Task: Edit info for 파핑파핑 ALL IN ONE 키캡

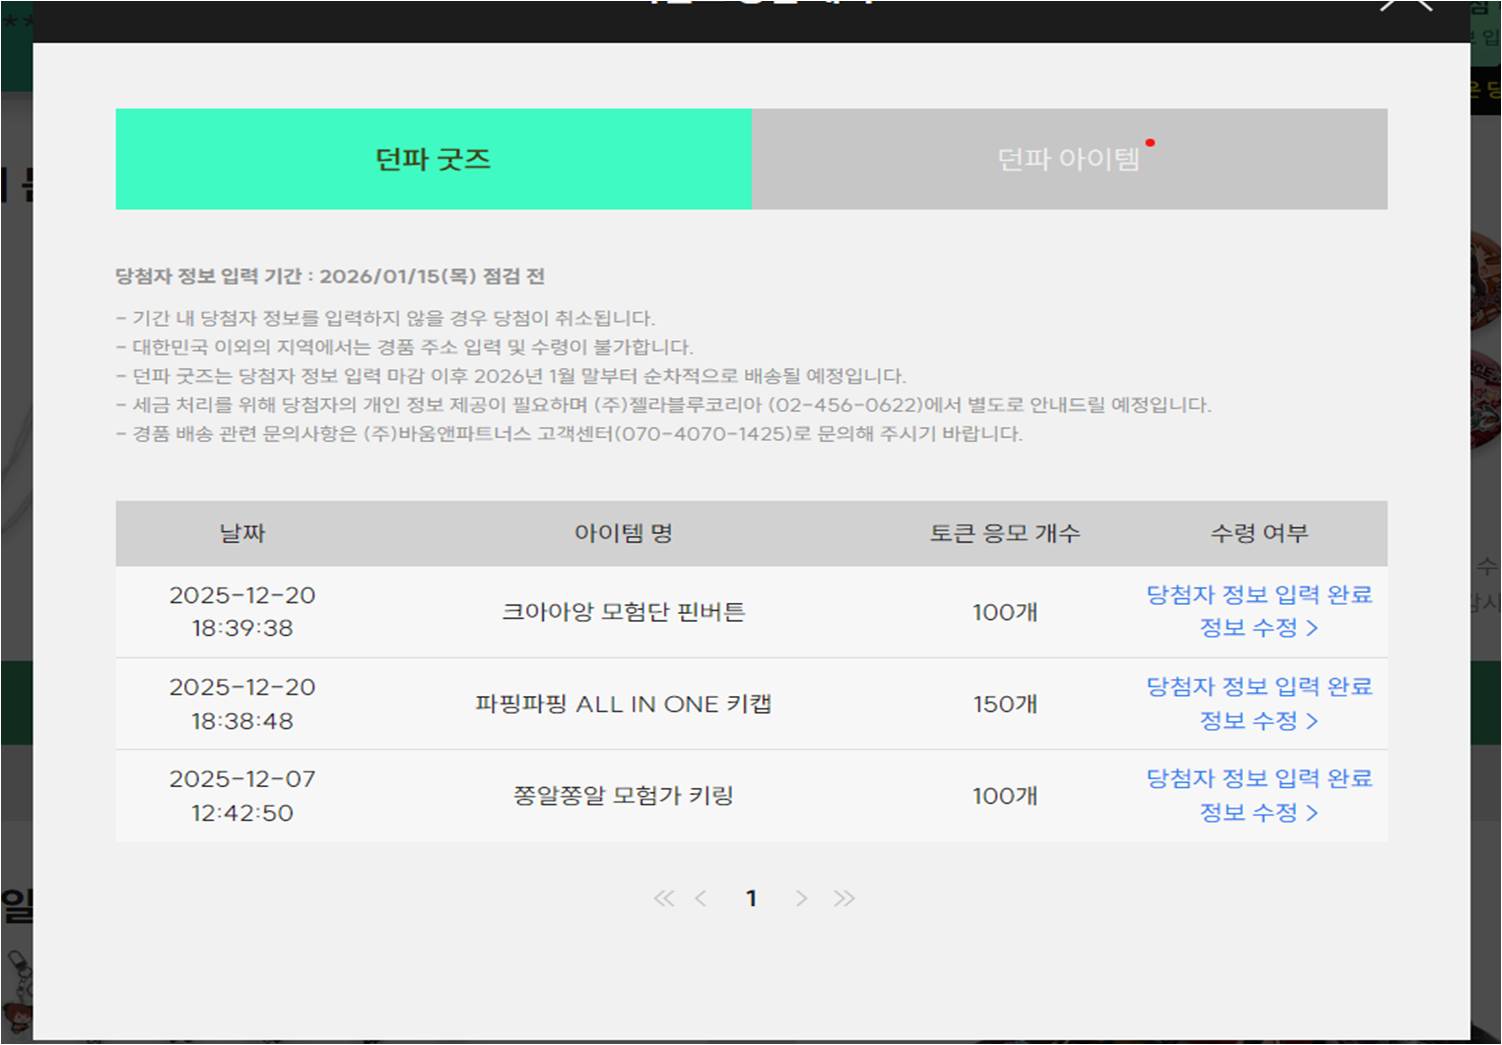Action: point(1258,721)
